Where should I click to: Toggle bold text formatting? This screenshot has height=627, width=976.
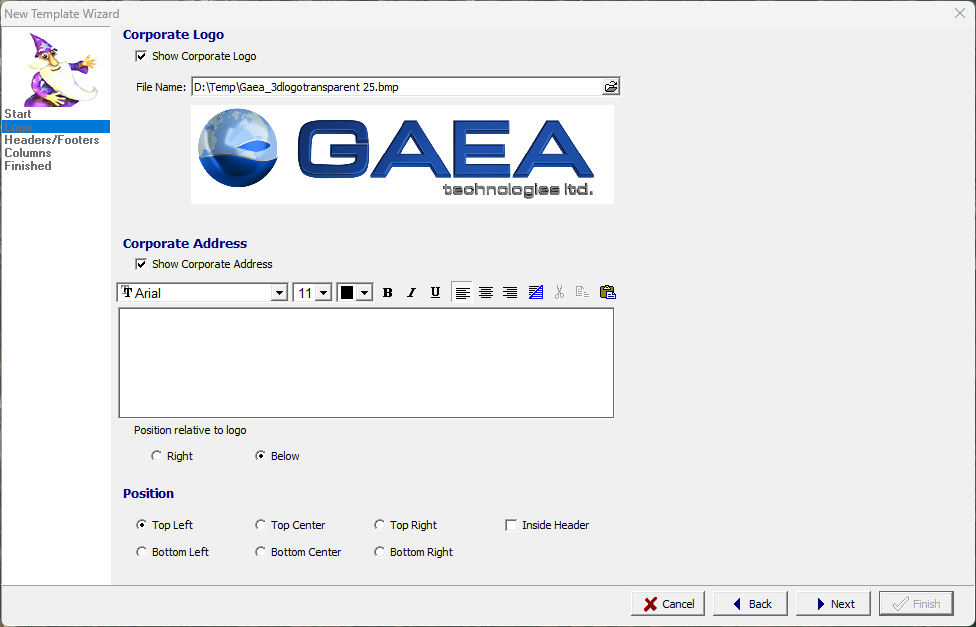point(387,293)
